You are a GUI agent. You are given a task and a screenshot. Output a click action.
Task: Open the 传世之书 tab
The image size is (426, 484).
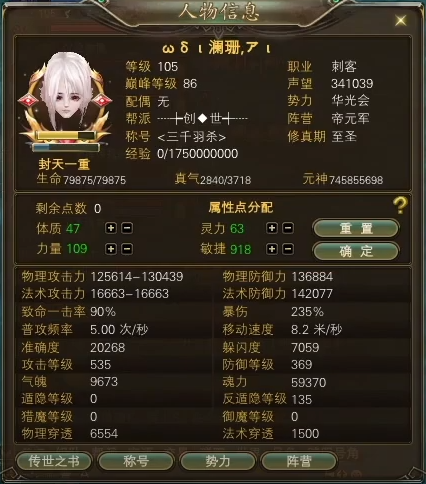(54, 461)
